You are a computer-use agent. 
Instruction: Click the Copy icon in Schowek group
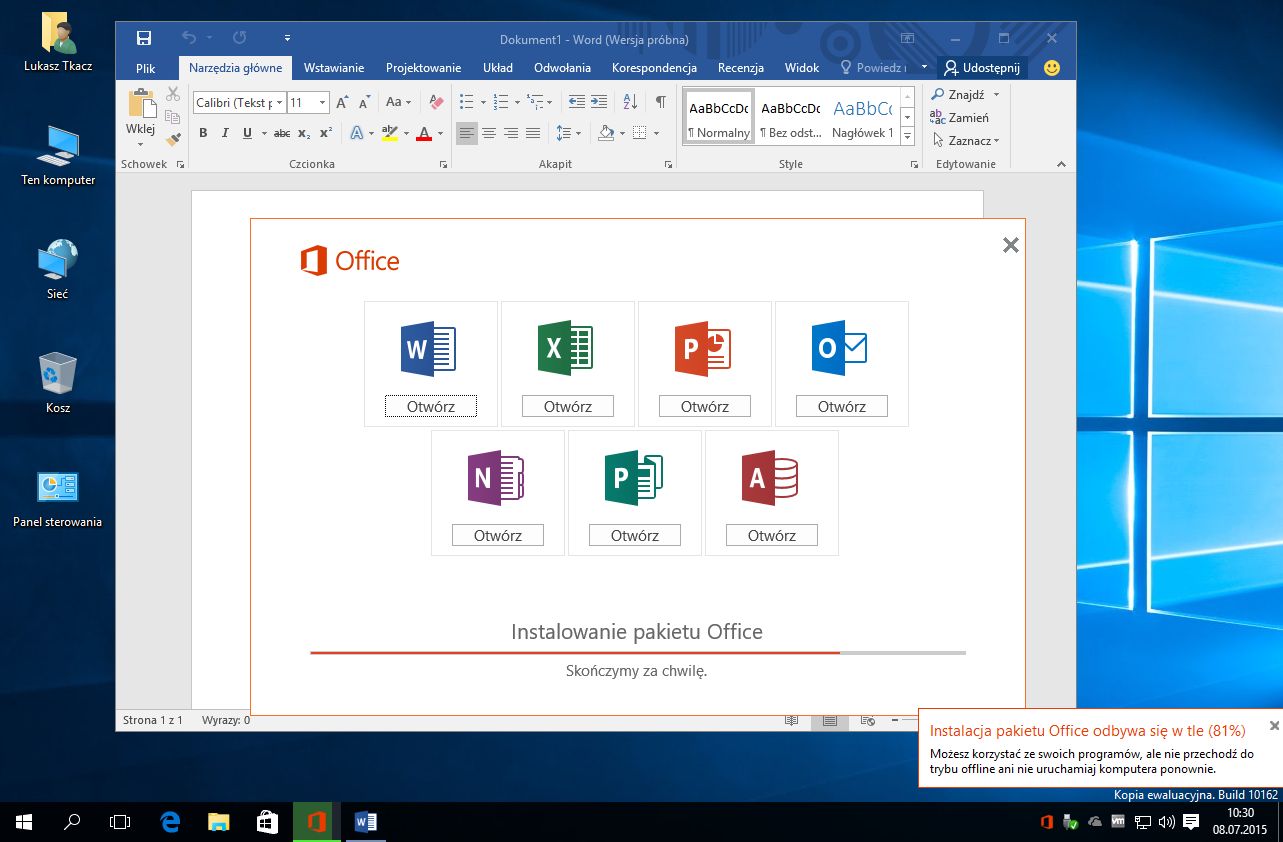click(173, 117)
